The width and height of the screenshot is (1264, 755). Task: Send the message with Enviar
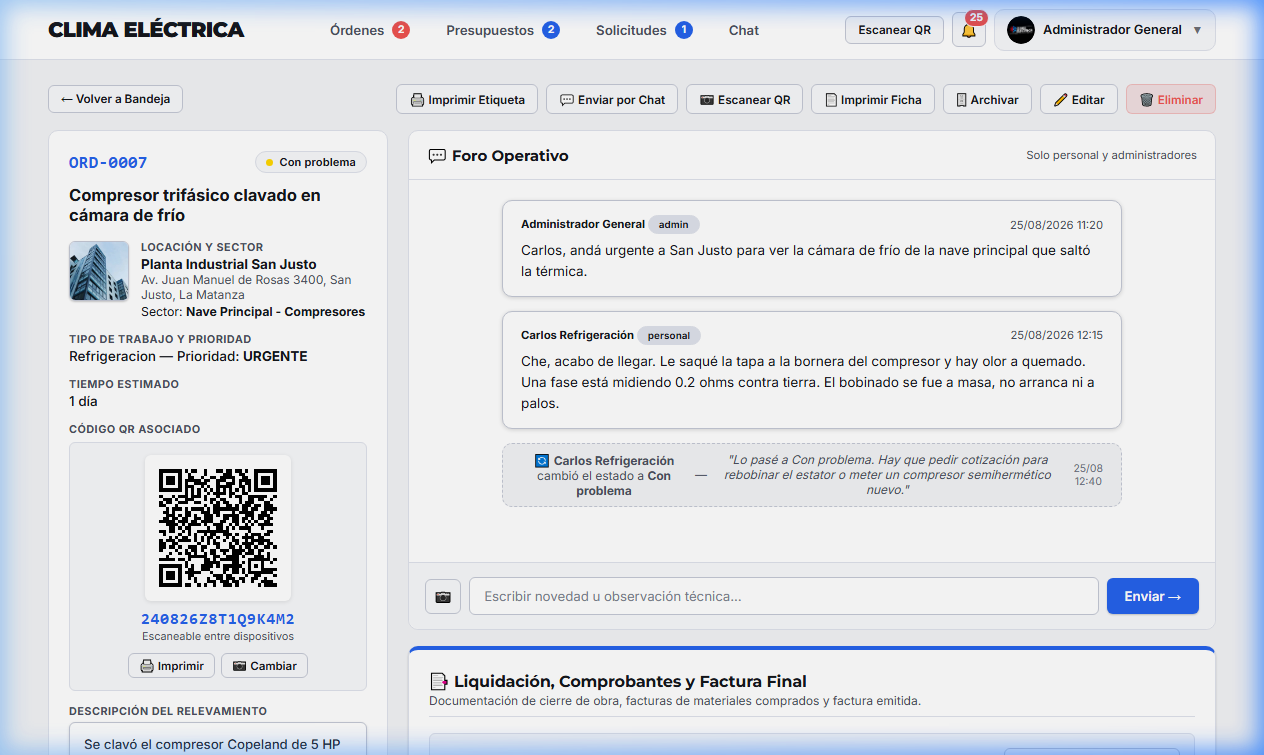[1152, 596]
